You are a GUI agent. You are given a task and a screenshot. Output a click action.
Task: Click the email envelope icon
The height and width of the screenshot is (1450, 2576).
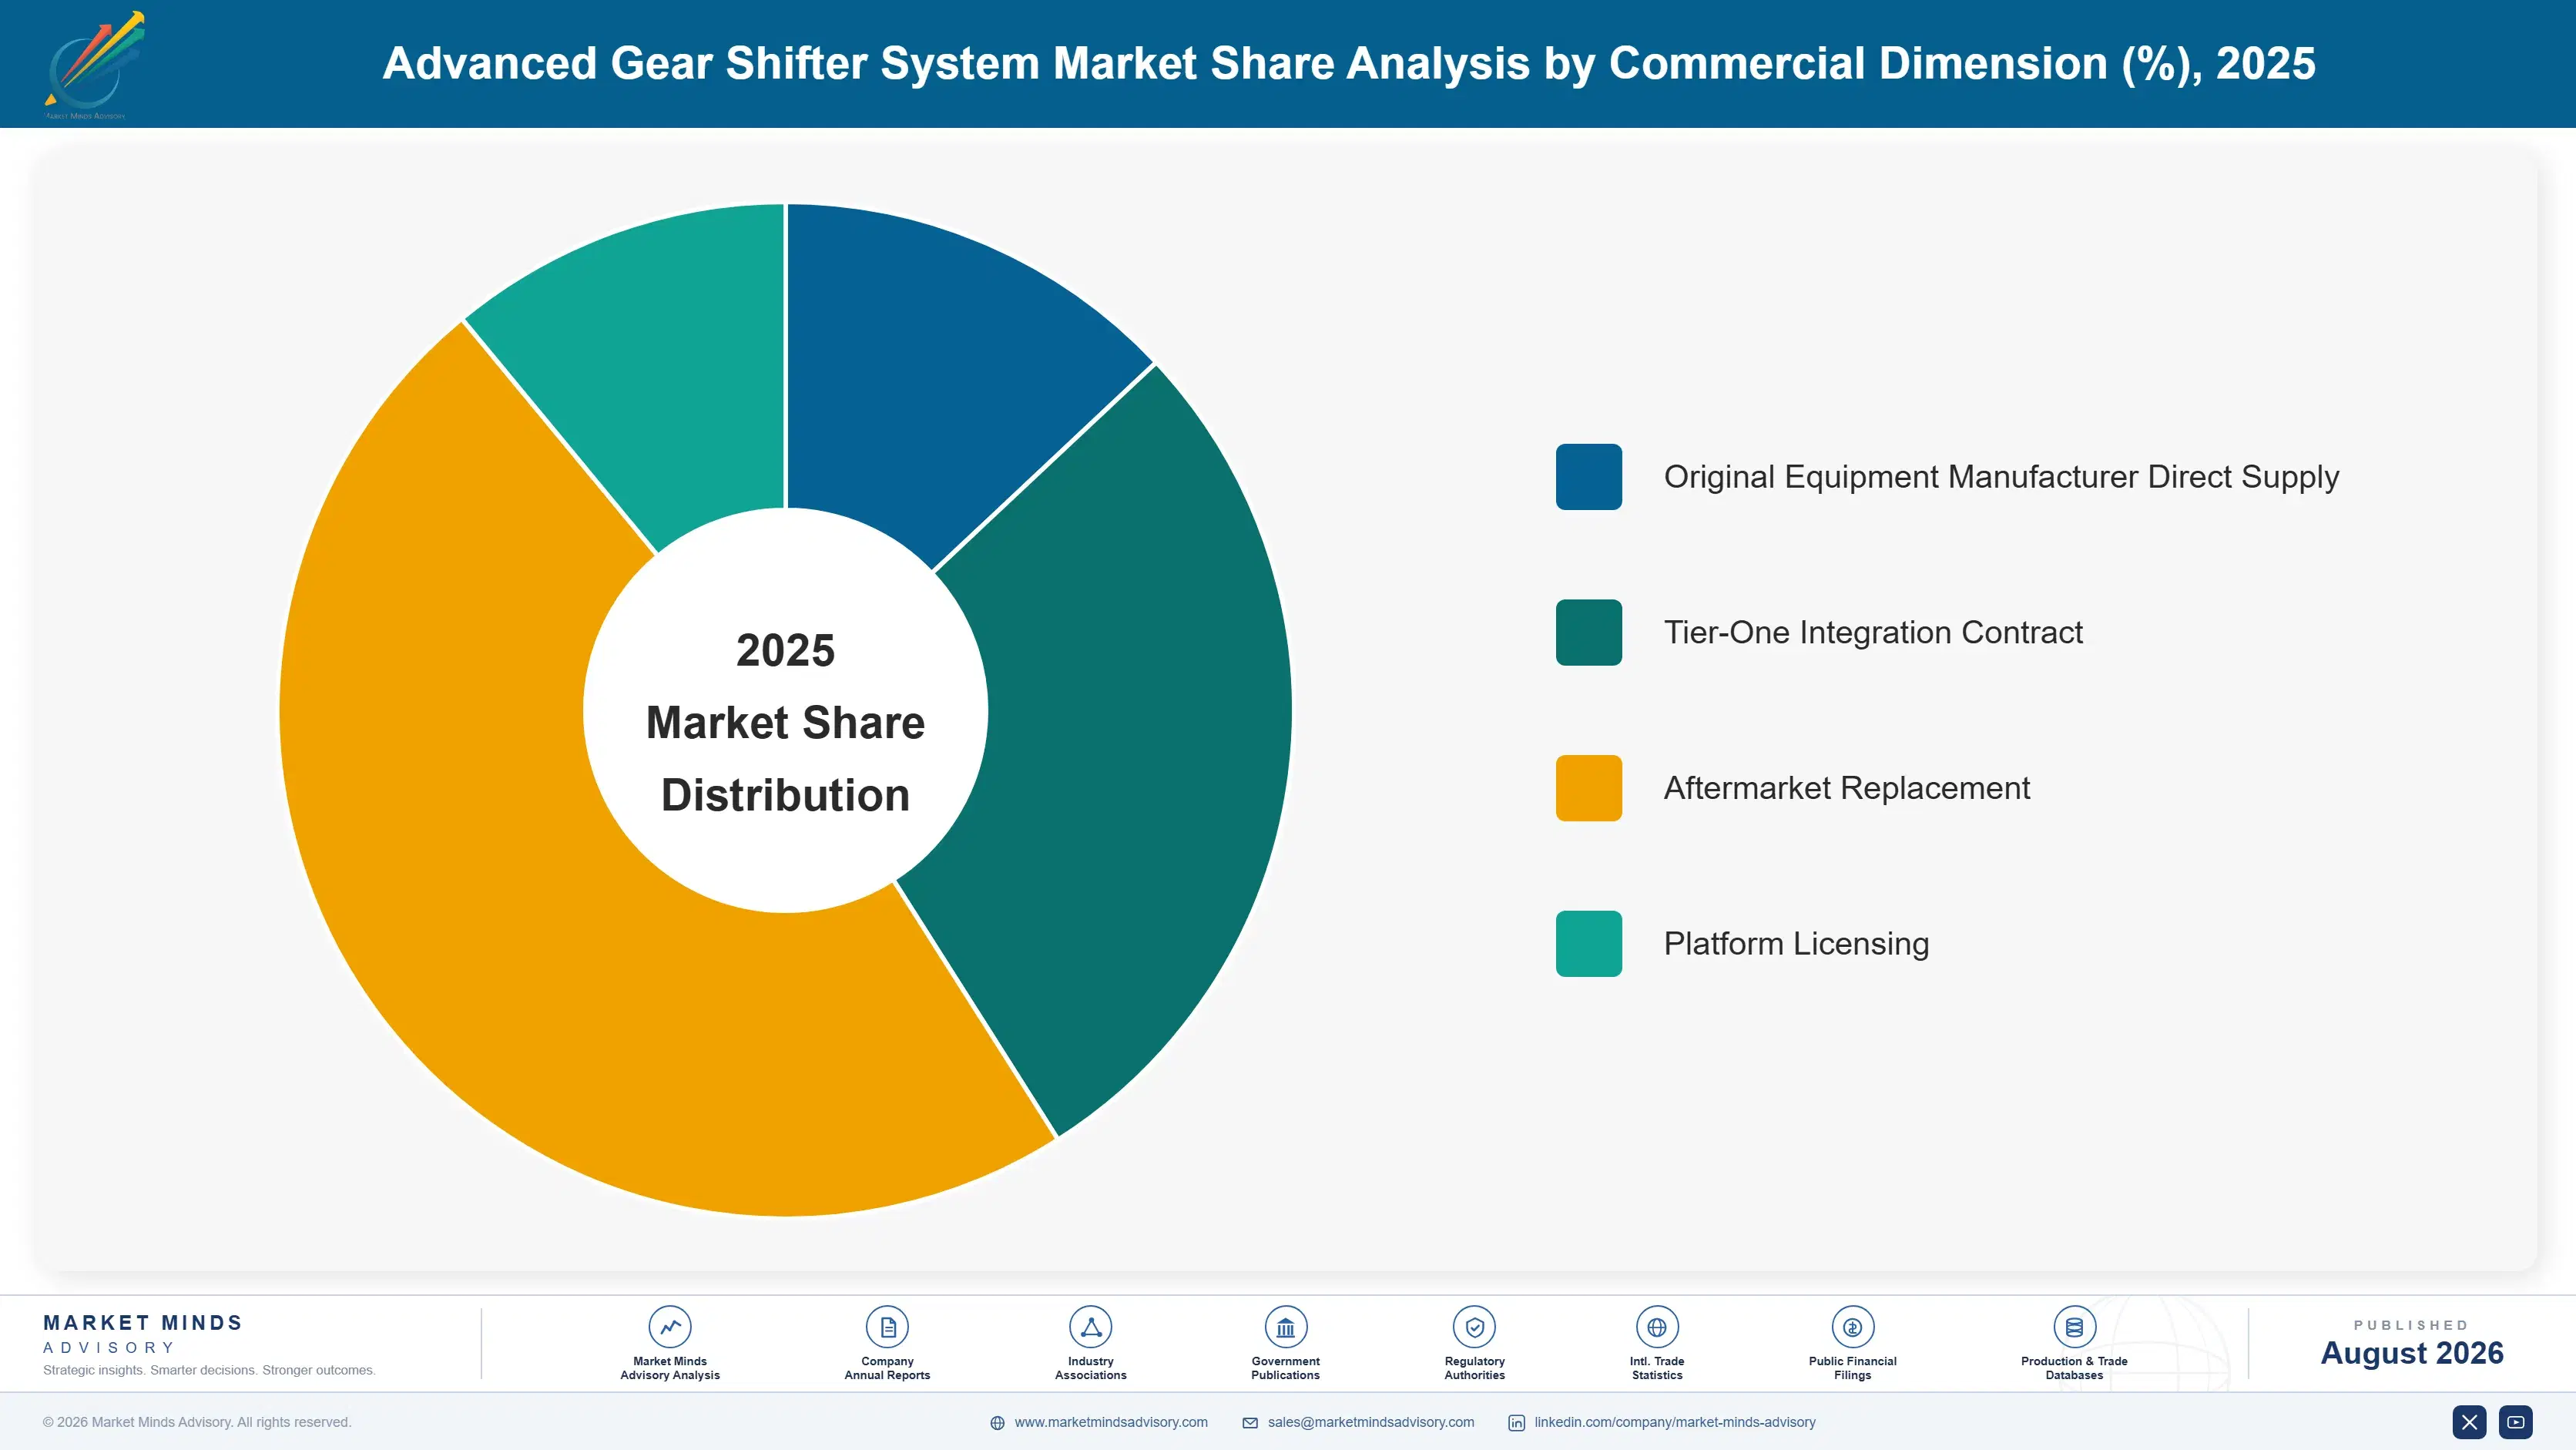coord(1250,1423)
